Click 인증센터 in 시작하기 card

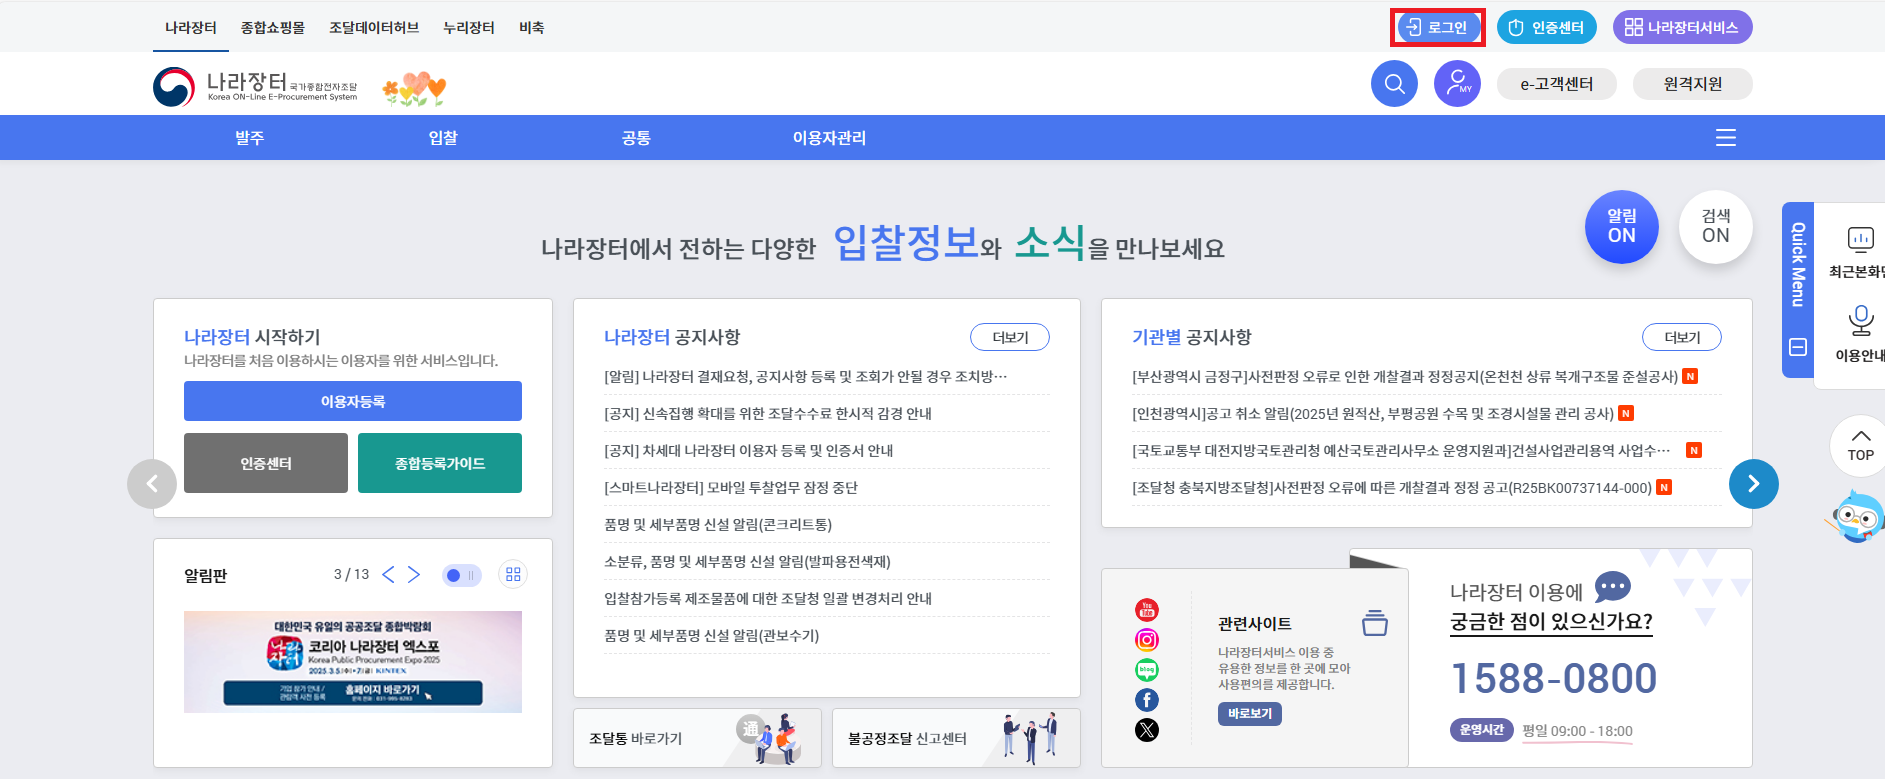coord(266,463)
